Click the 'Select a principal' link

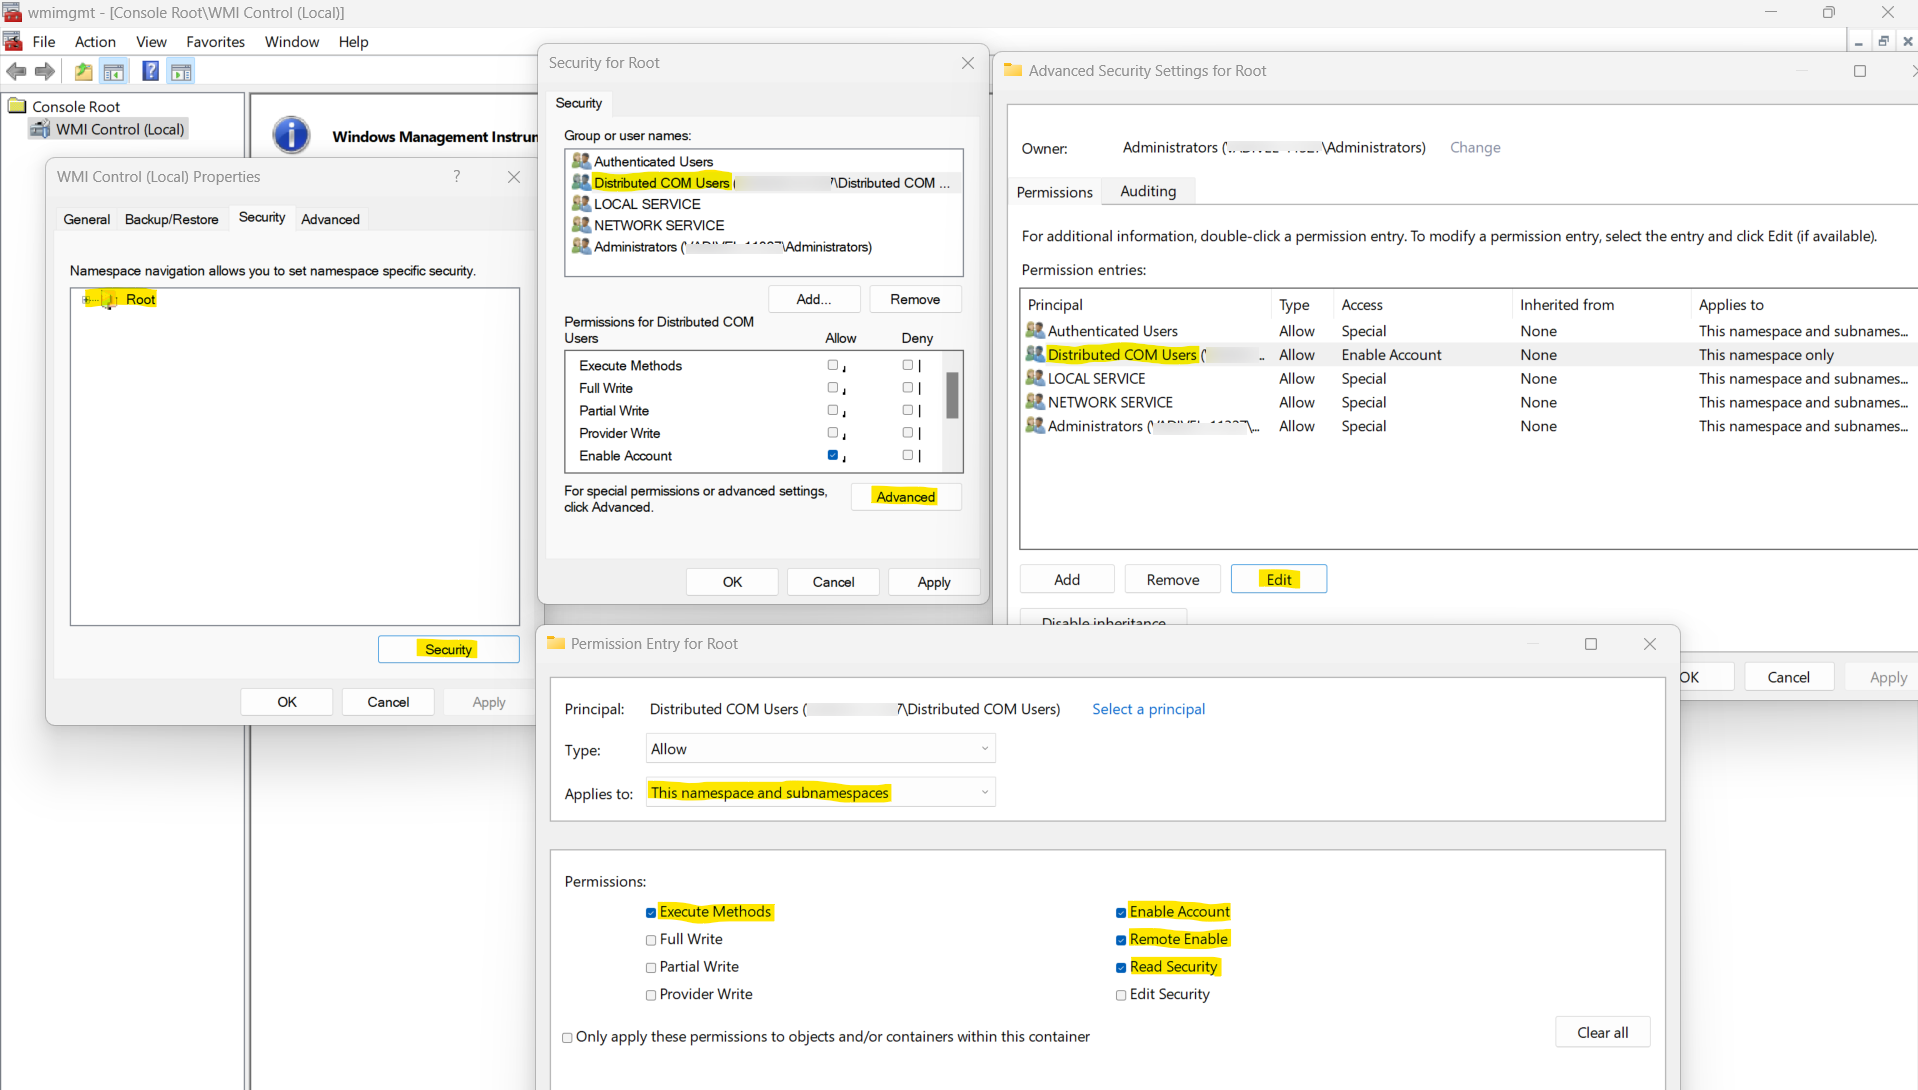[x=1148, y=709]
